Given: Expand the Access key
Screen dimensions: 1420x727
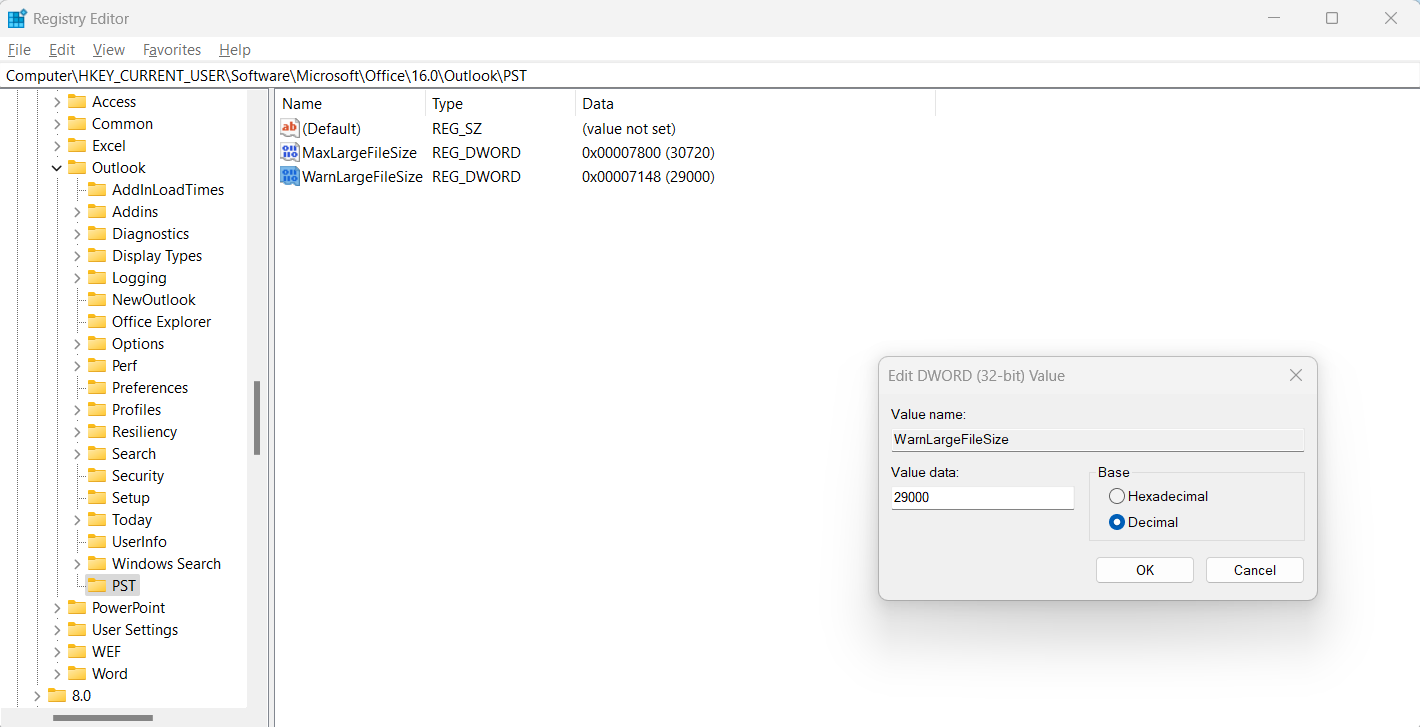Looking at the screenshot, I should click(x=57, y=102).
